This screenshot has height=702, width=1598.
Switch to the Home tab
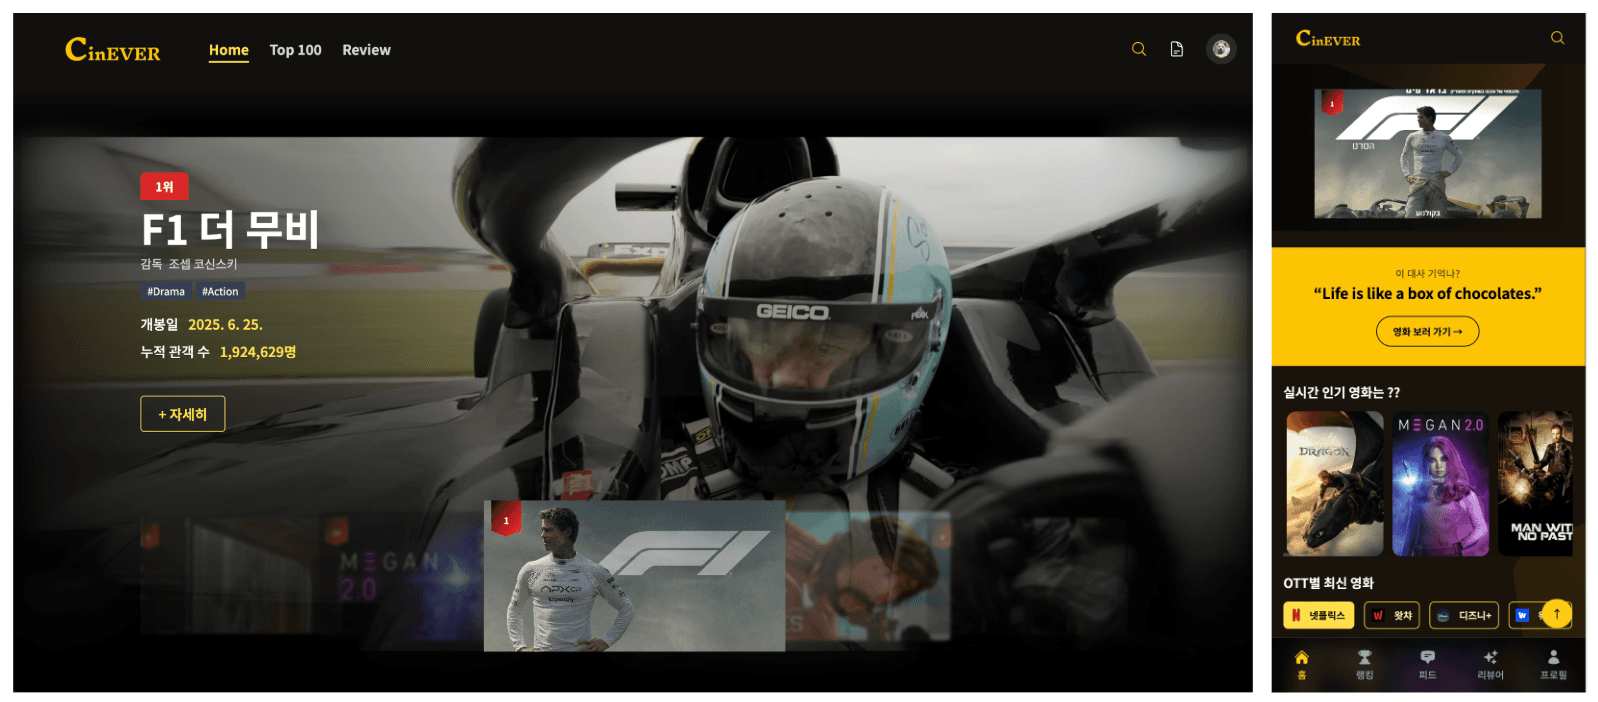[229, 50]
